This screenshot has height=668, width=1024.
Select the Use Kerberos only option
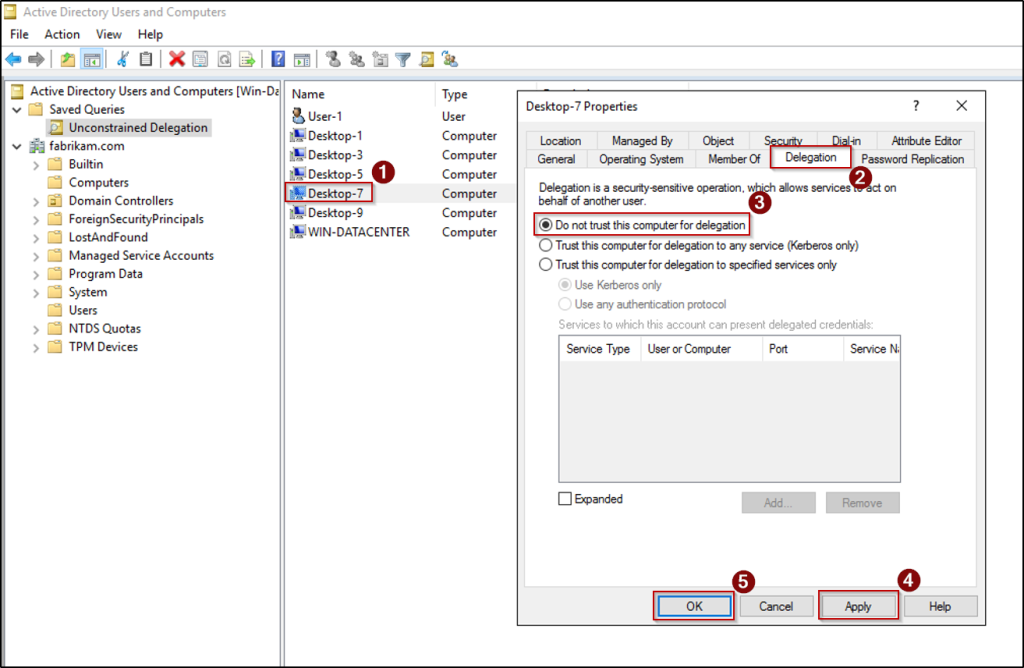pyautogui.click(x=563, y=285)
